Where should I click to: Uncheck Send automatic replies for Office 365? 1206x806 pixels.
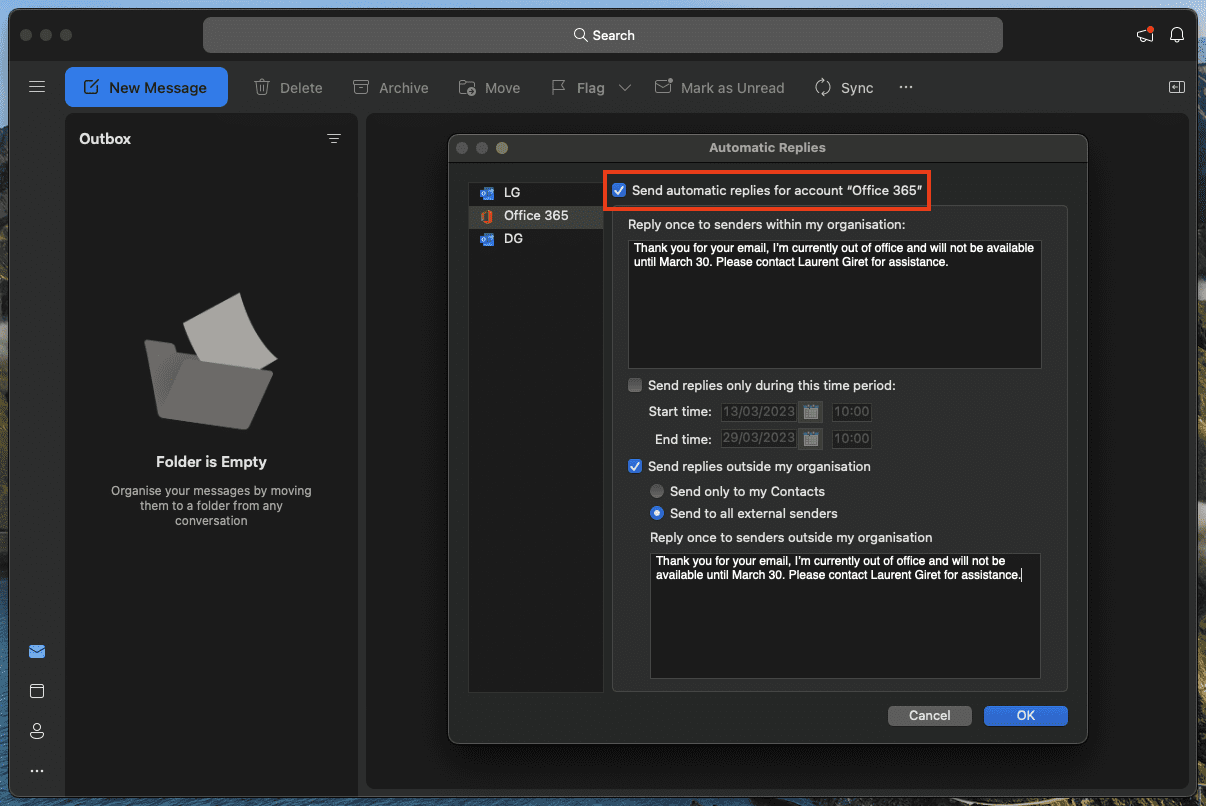618,190
